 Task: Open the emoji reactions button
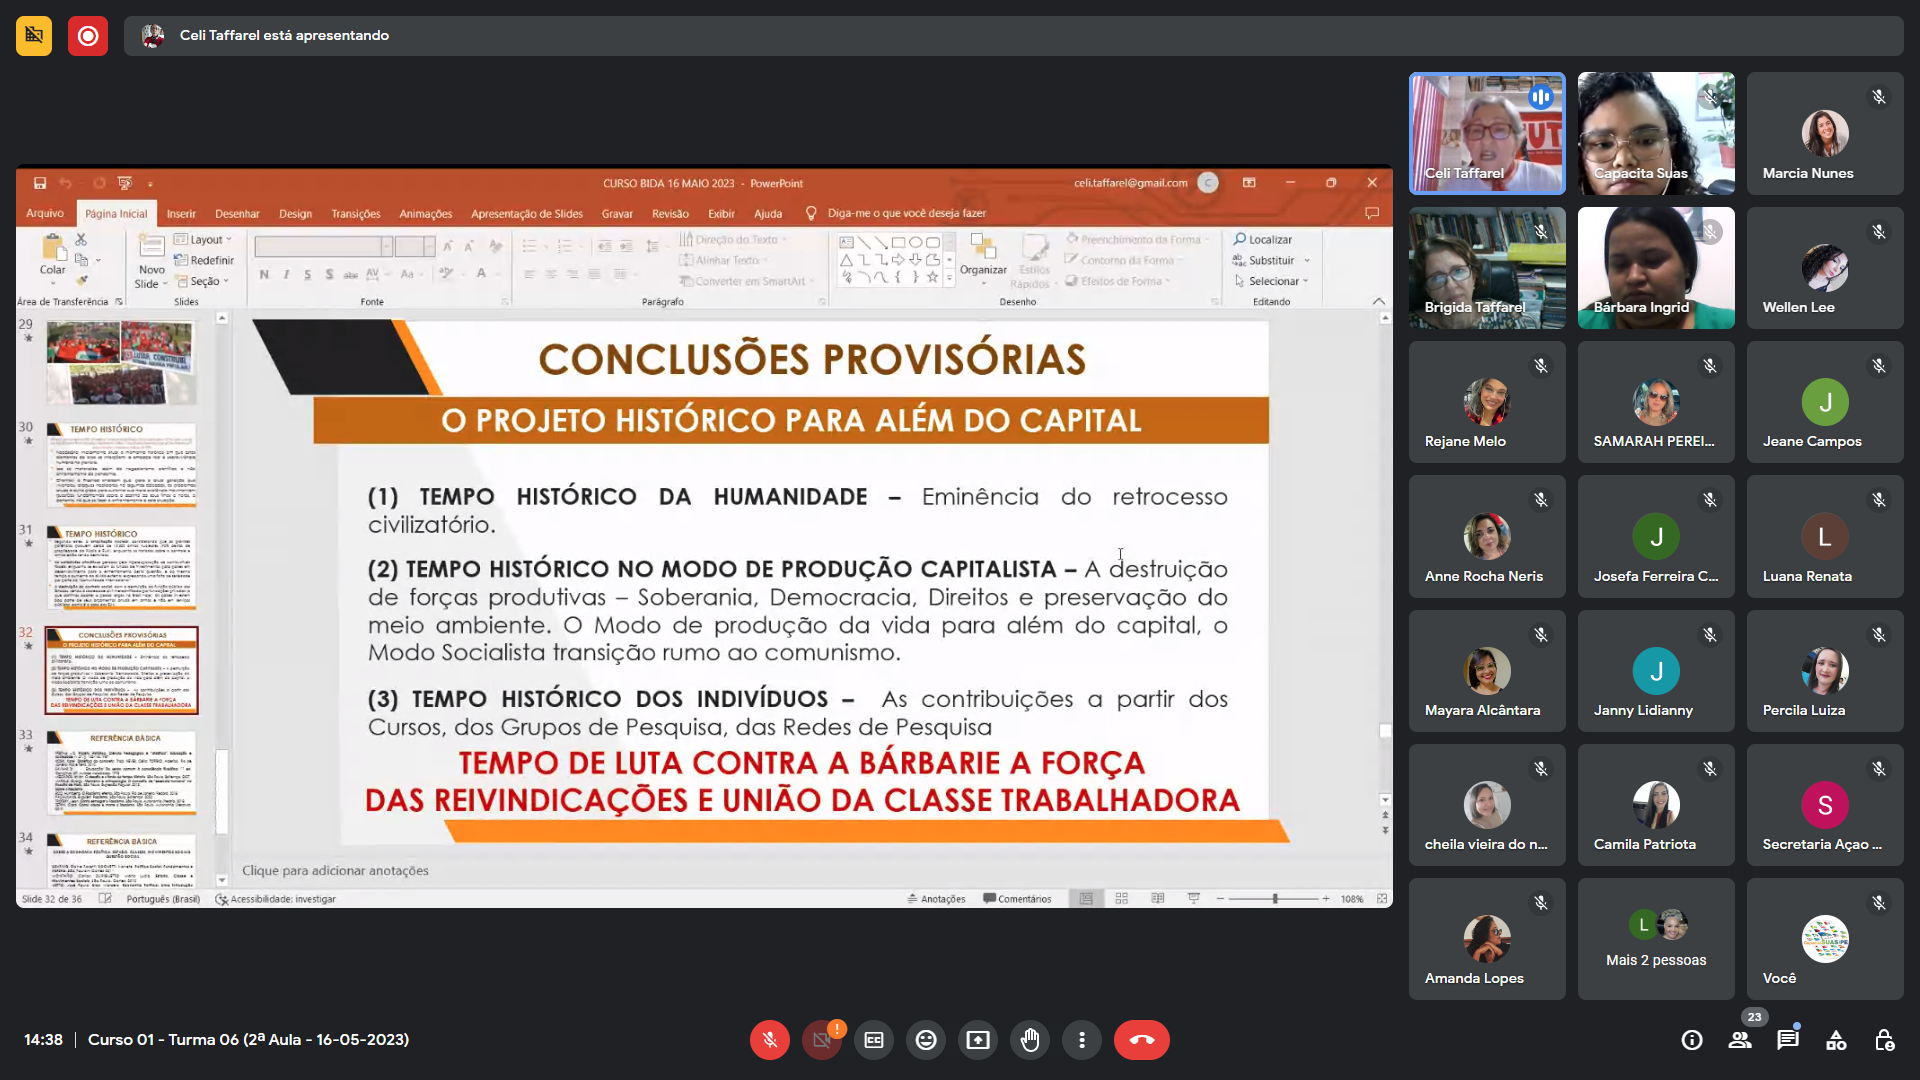point(926,1040)
